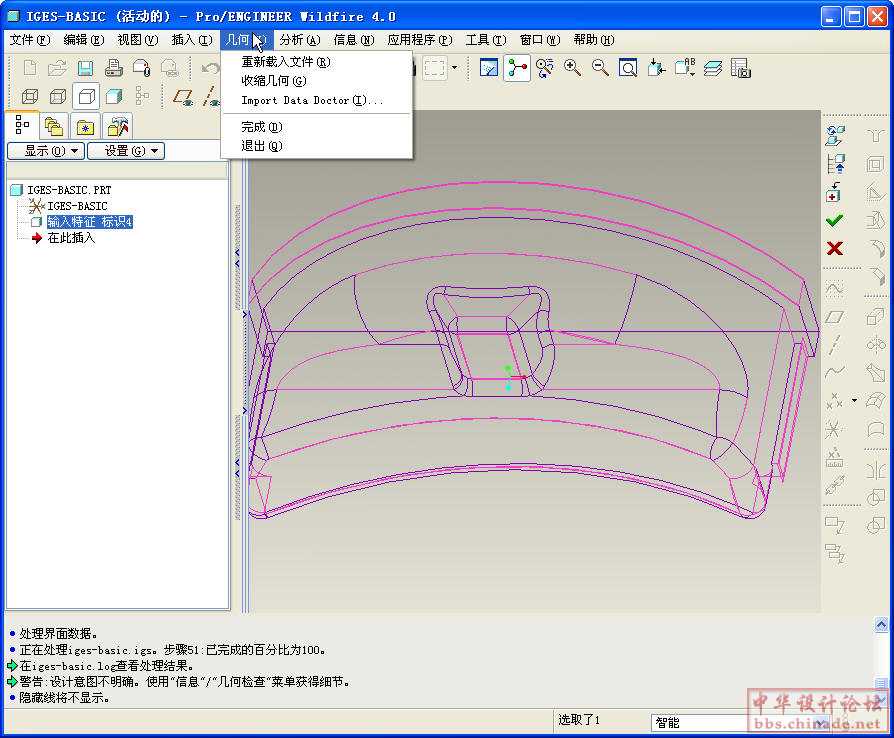The height and width of the screenshot is (738, 894).
Task: Click the reorient view icon
Action: point(656,68)
